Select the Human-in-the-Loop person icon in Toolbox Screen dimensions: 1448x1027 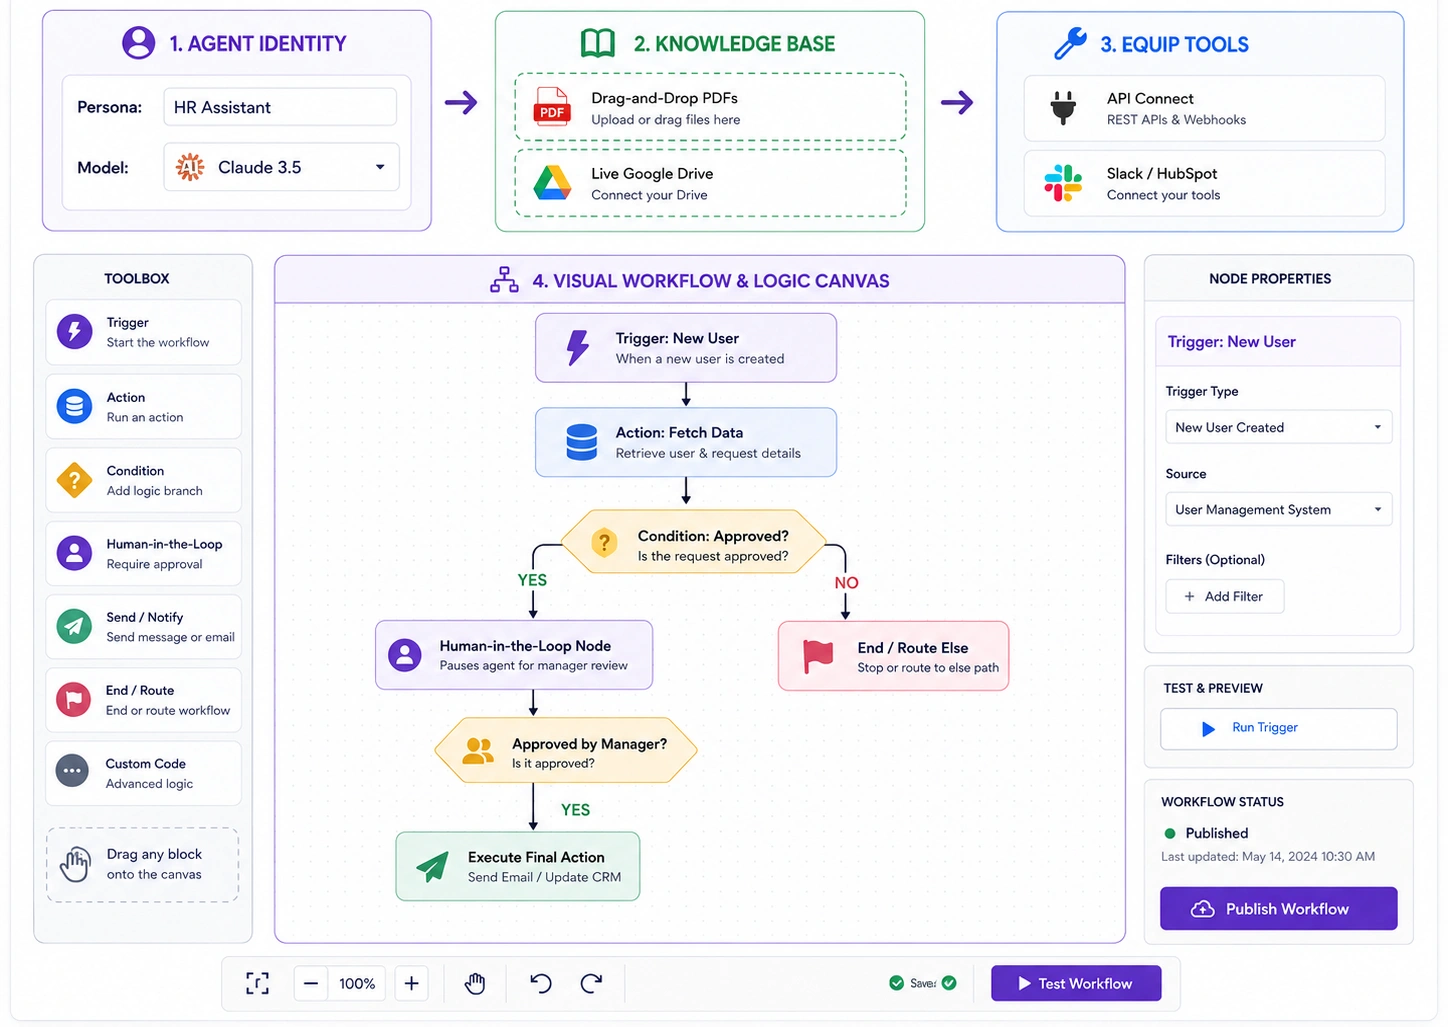pyautogui.click(x=74, y=553)
